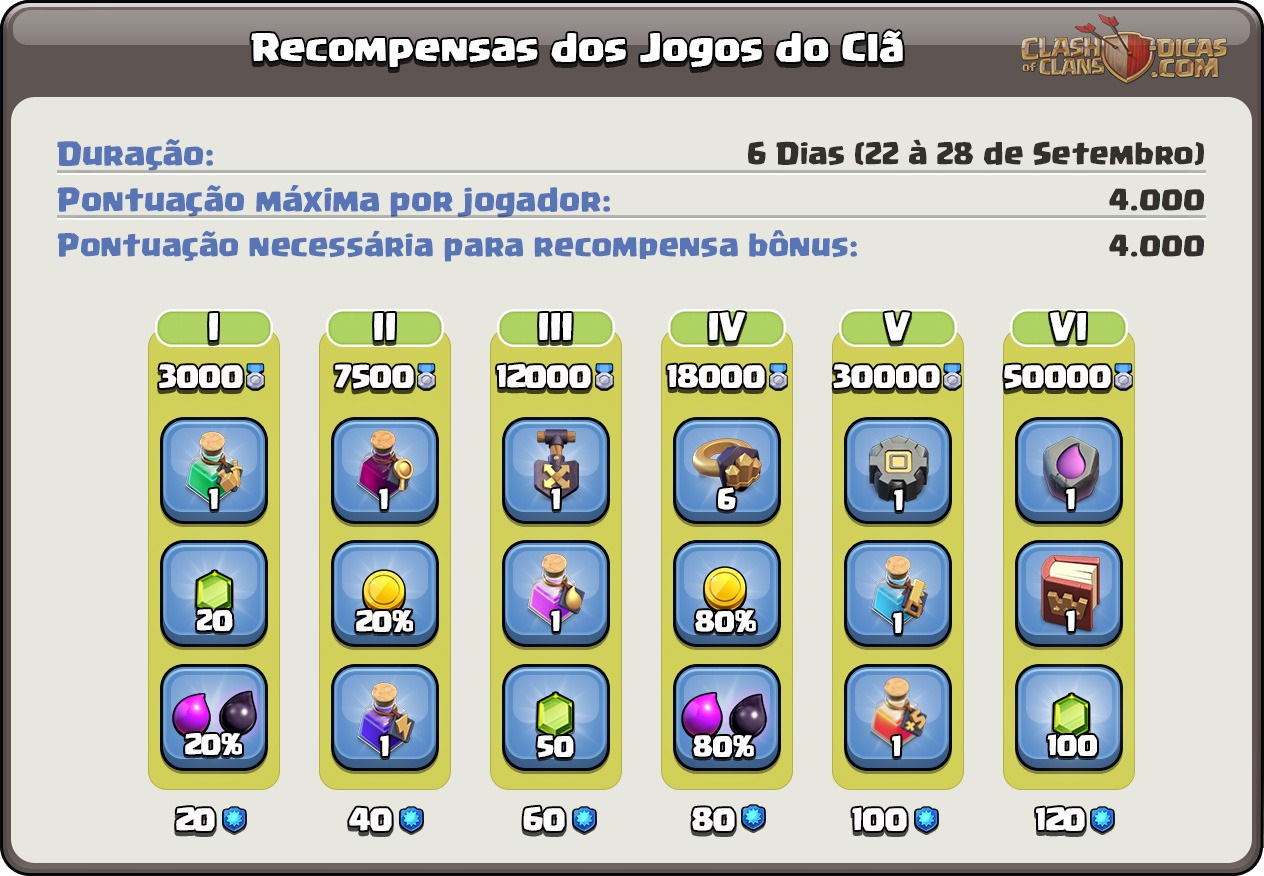Select the 100 gems reward in tier VI

(1069, 718)
